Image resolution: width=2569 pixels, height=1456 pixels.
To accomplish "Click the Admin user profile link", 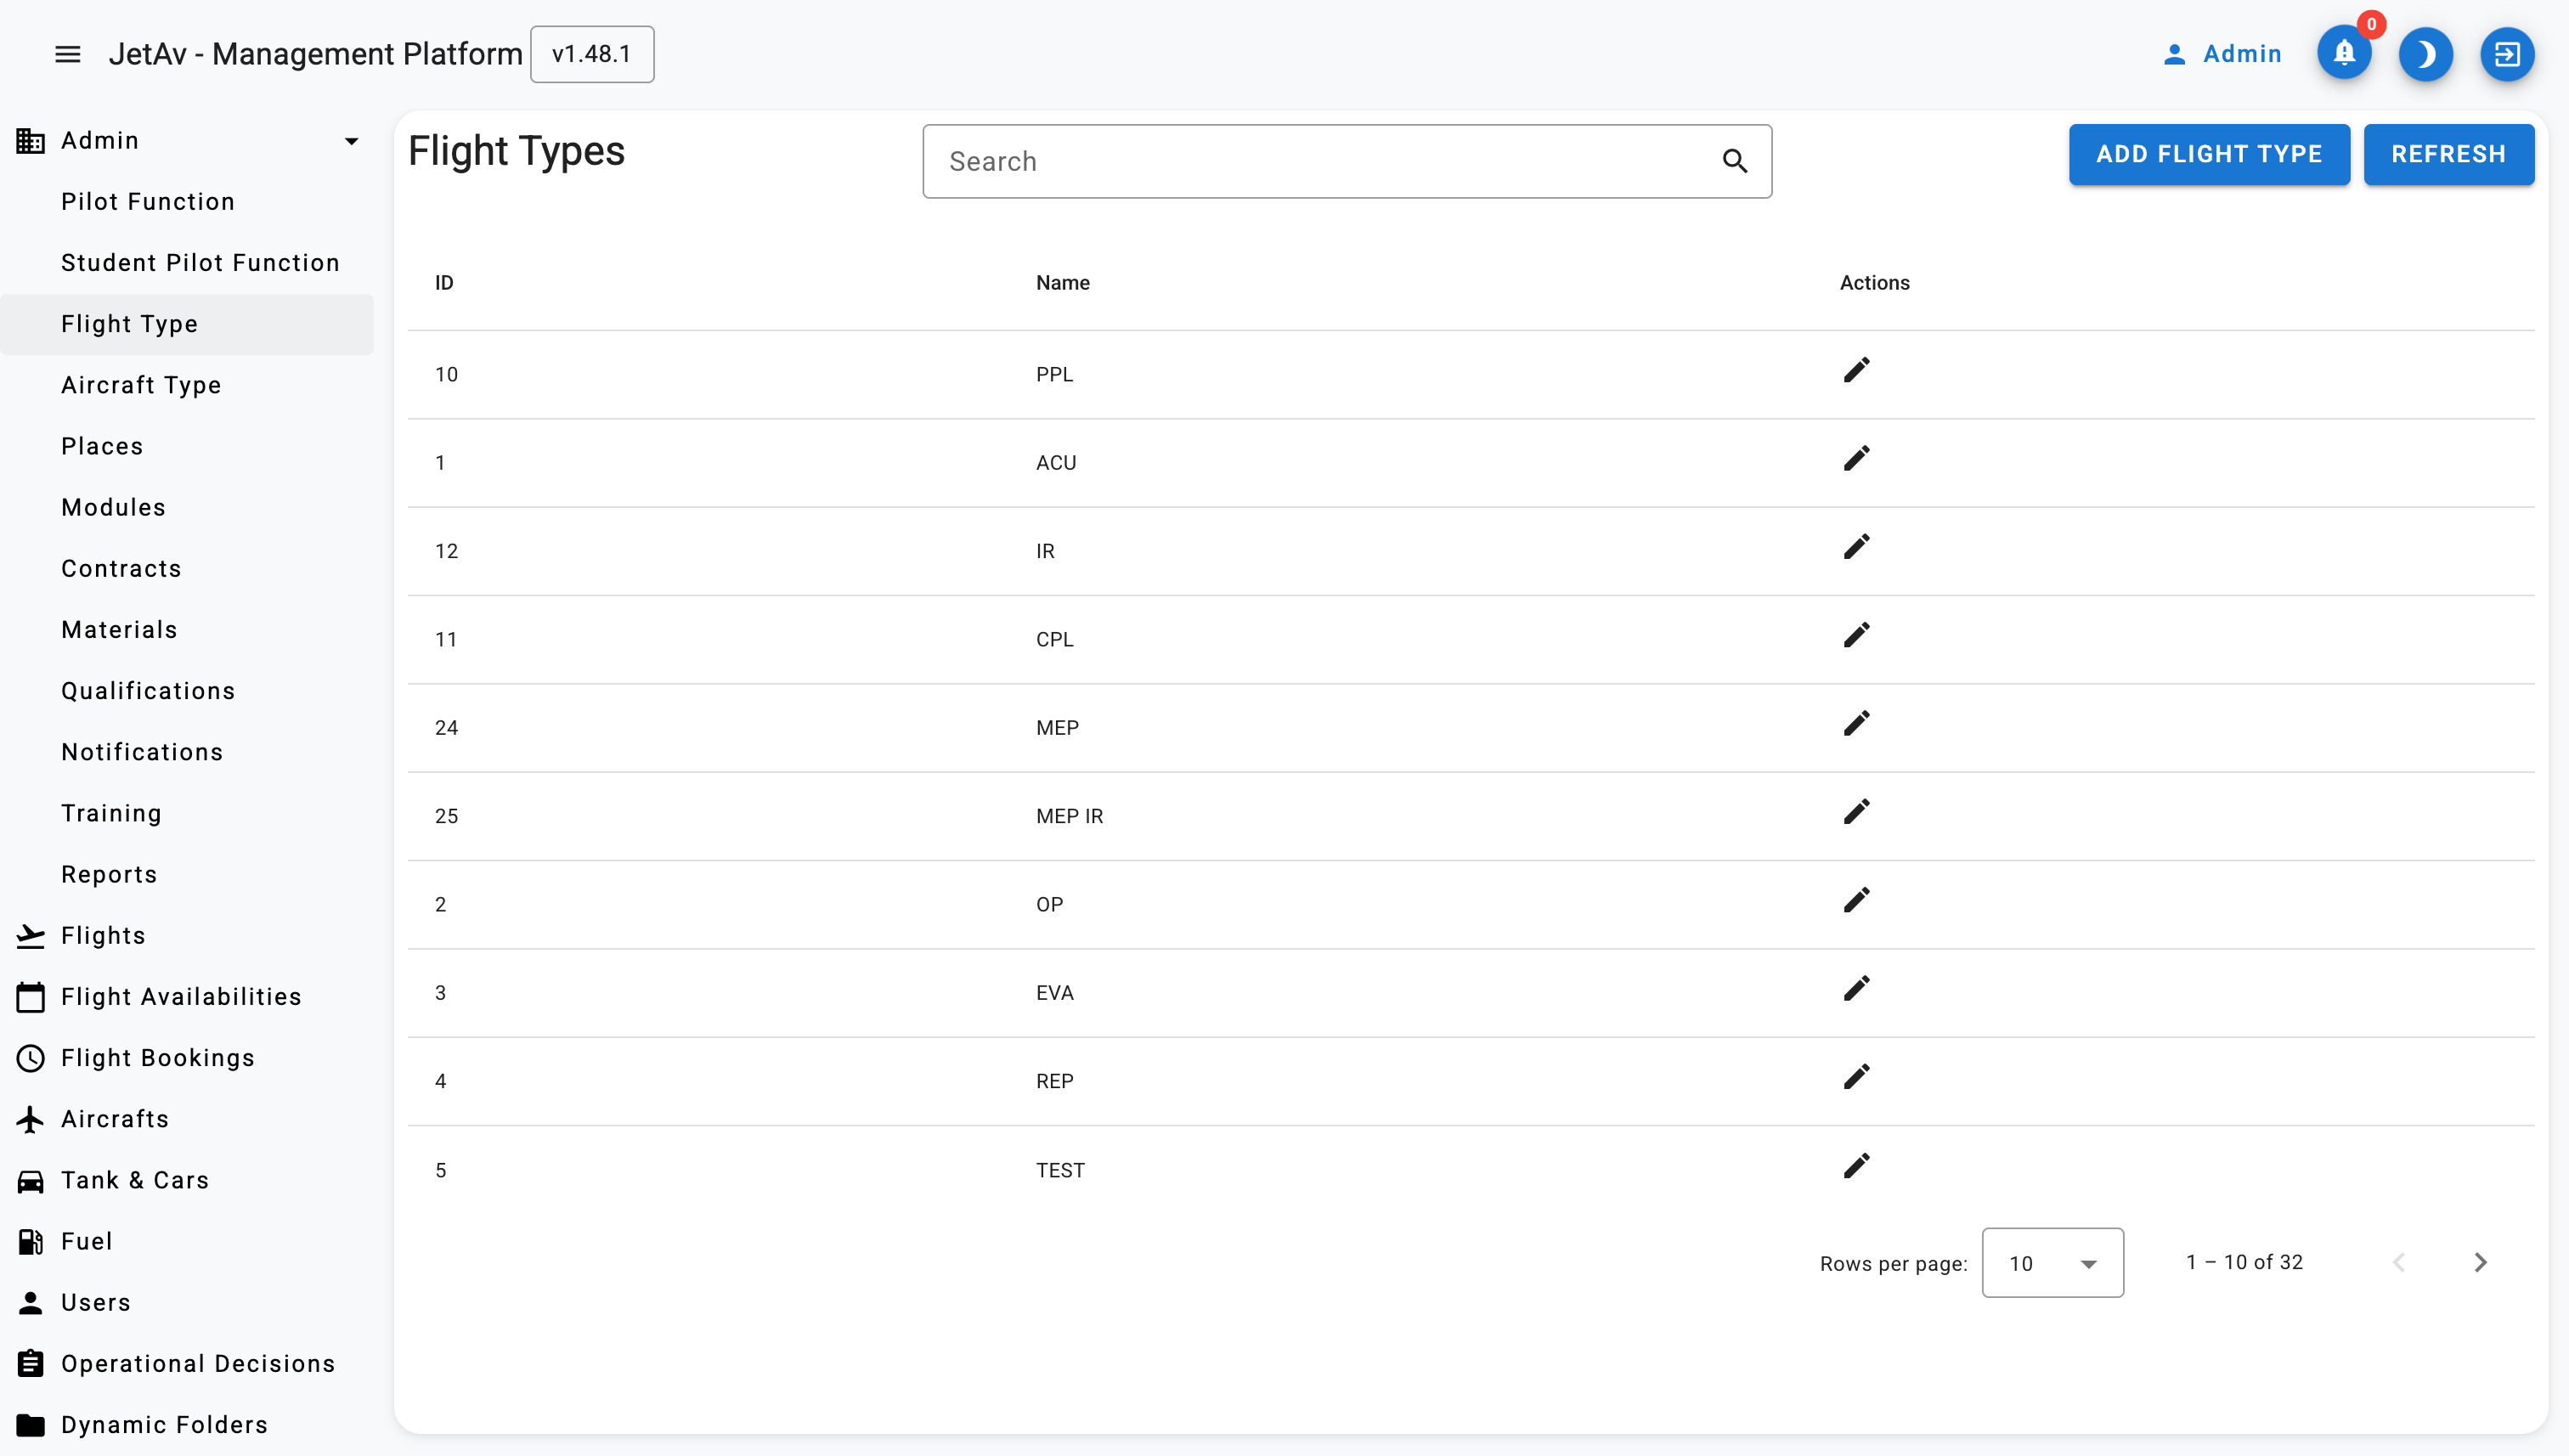I will [x=2222, y=54].
